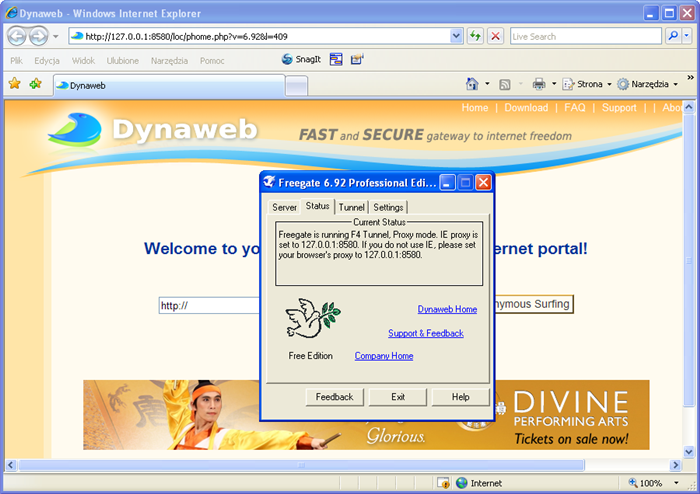Open Support & Feedback link in Freegate
Screen dimensions: 700x494
tap(425, 333)
